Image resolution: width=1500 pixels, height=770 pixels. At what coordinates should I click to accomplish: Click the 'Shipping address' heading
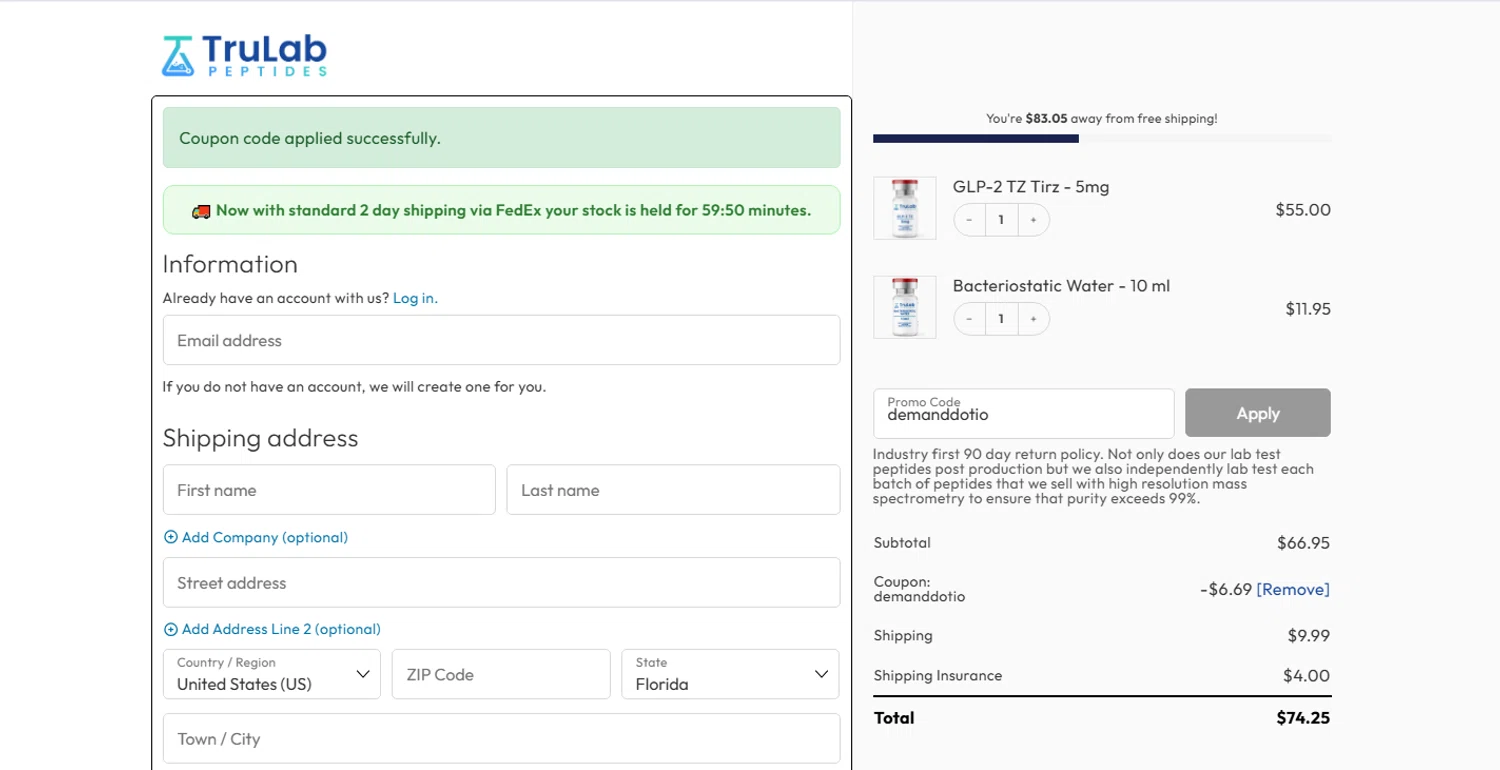pyautogui.click(x=260, y=438)
